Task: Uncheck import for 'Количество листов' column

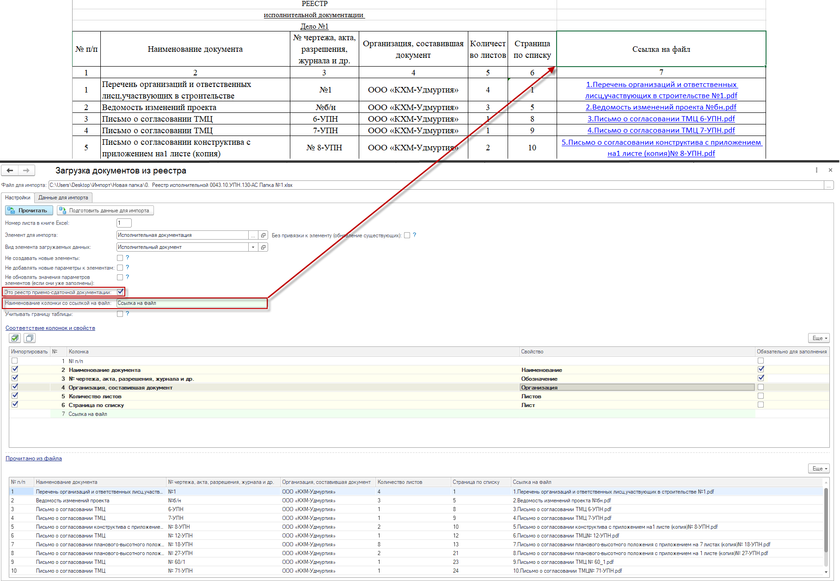Action: (x=14, y=396)
